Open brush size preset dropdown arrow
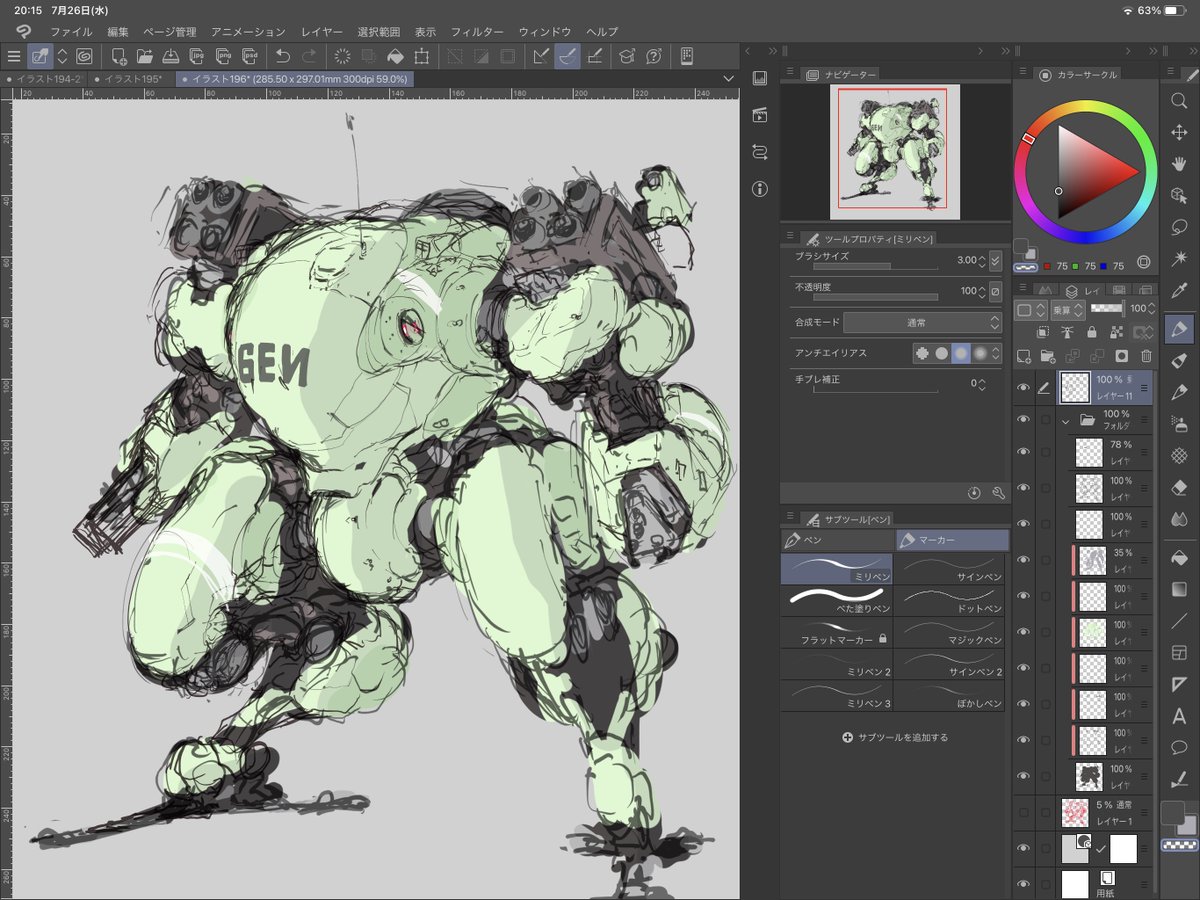The height and width of the screenshot is (900, 1200). tap(994, 261)
